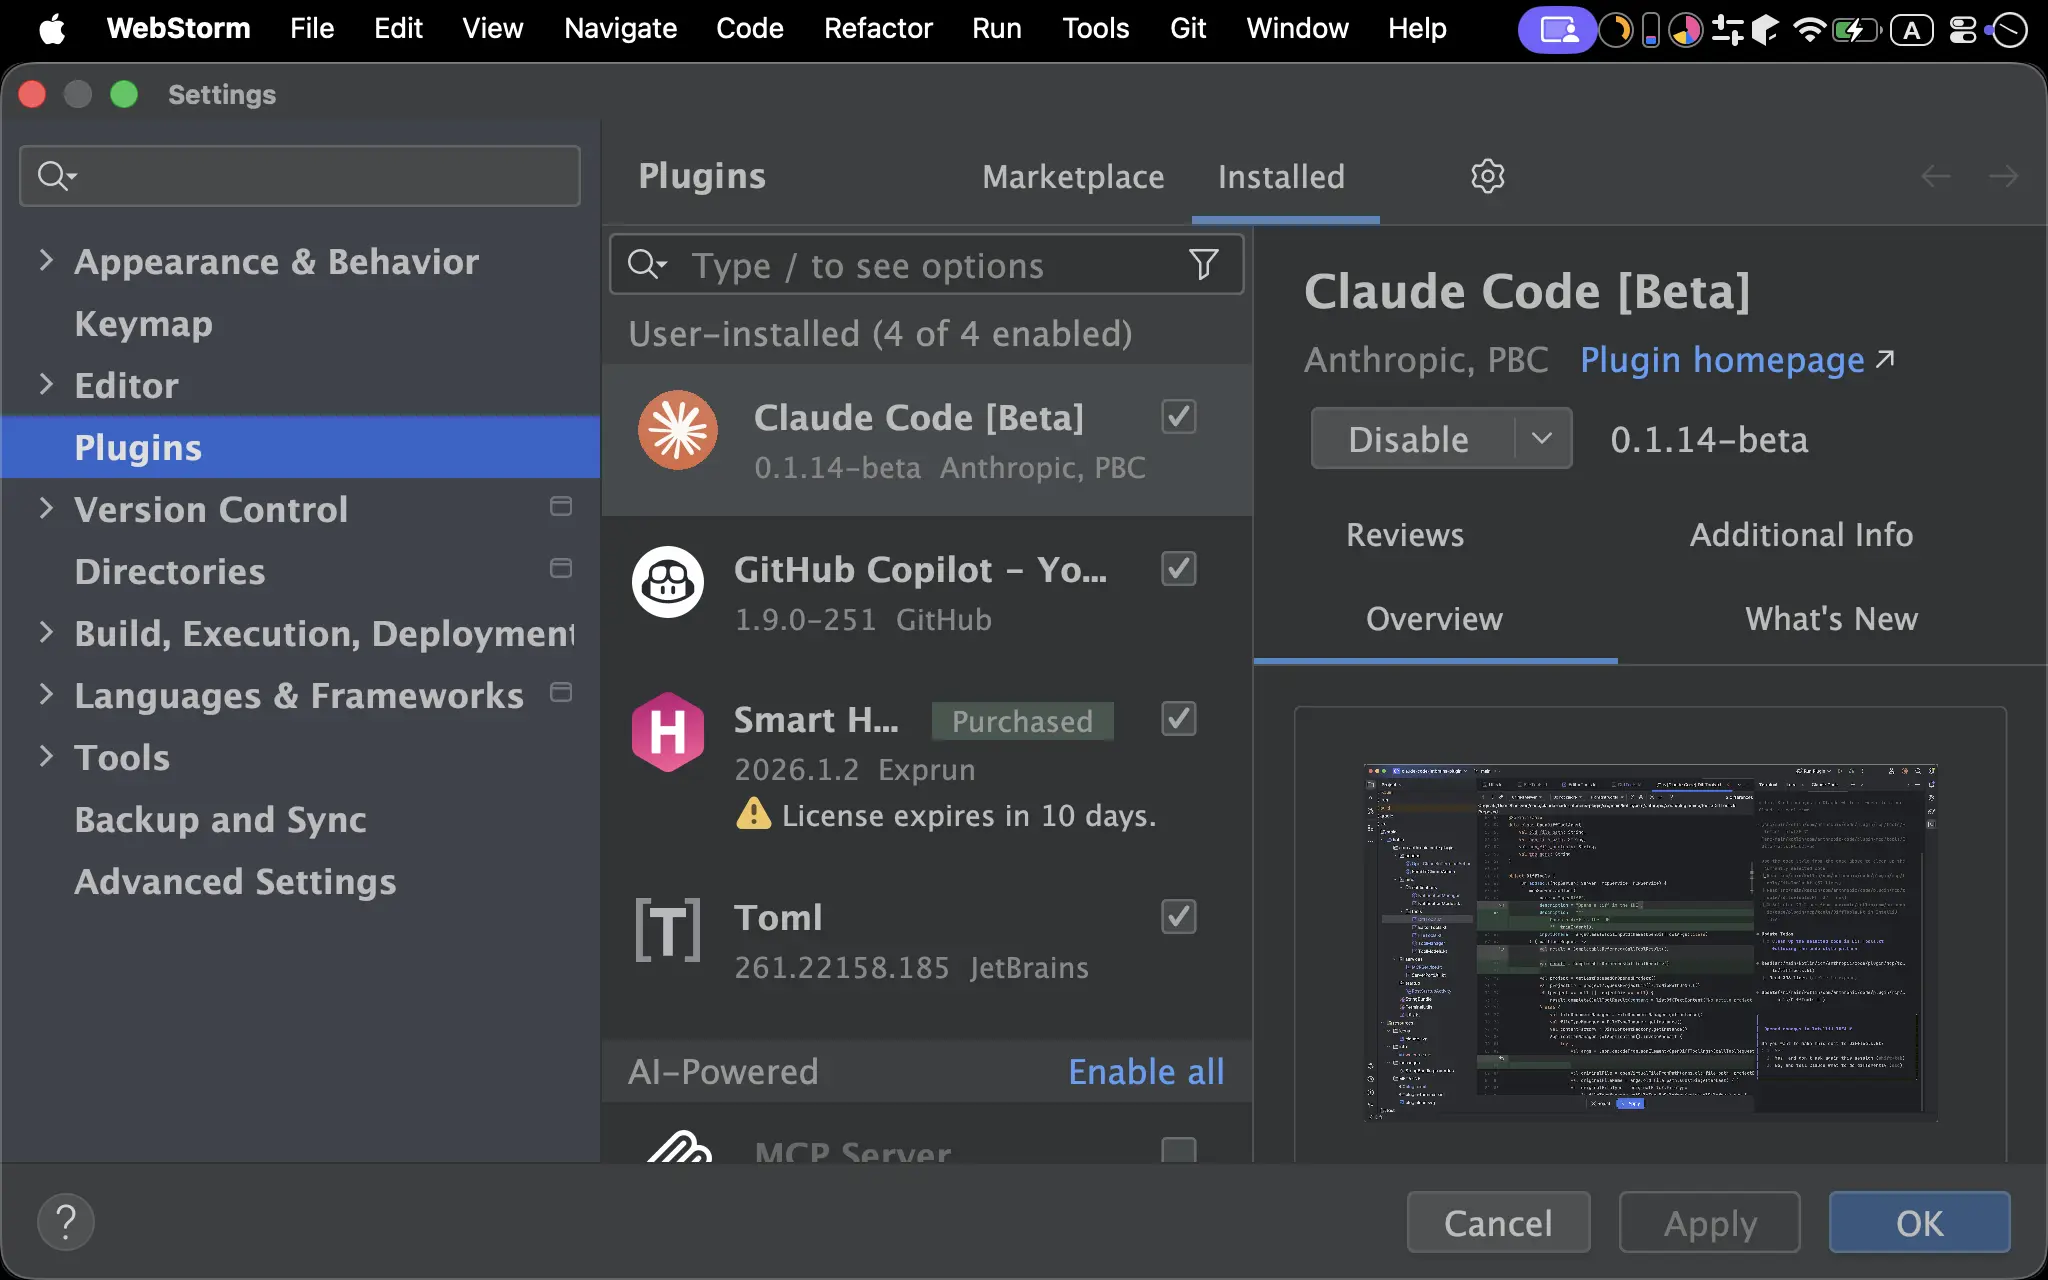Uncheck the GitHub Copilot plugin checkbox

(1179, 569)
